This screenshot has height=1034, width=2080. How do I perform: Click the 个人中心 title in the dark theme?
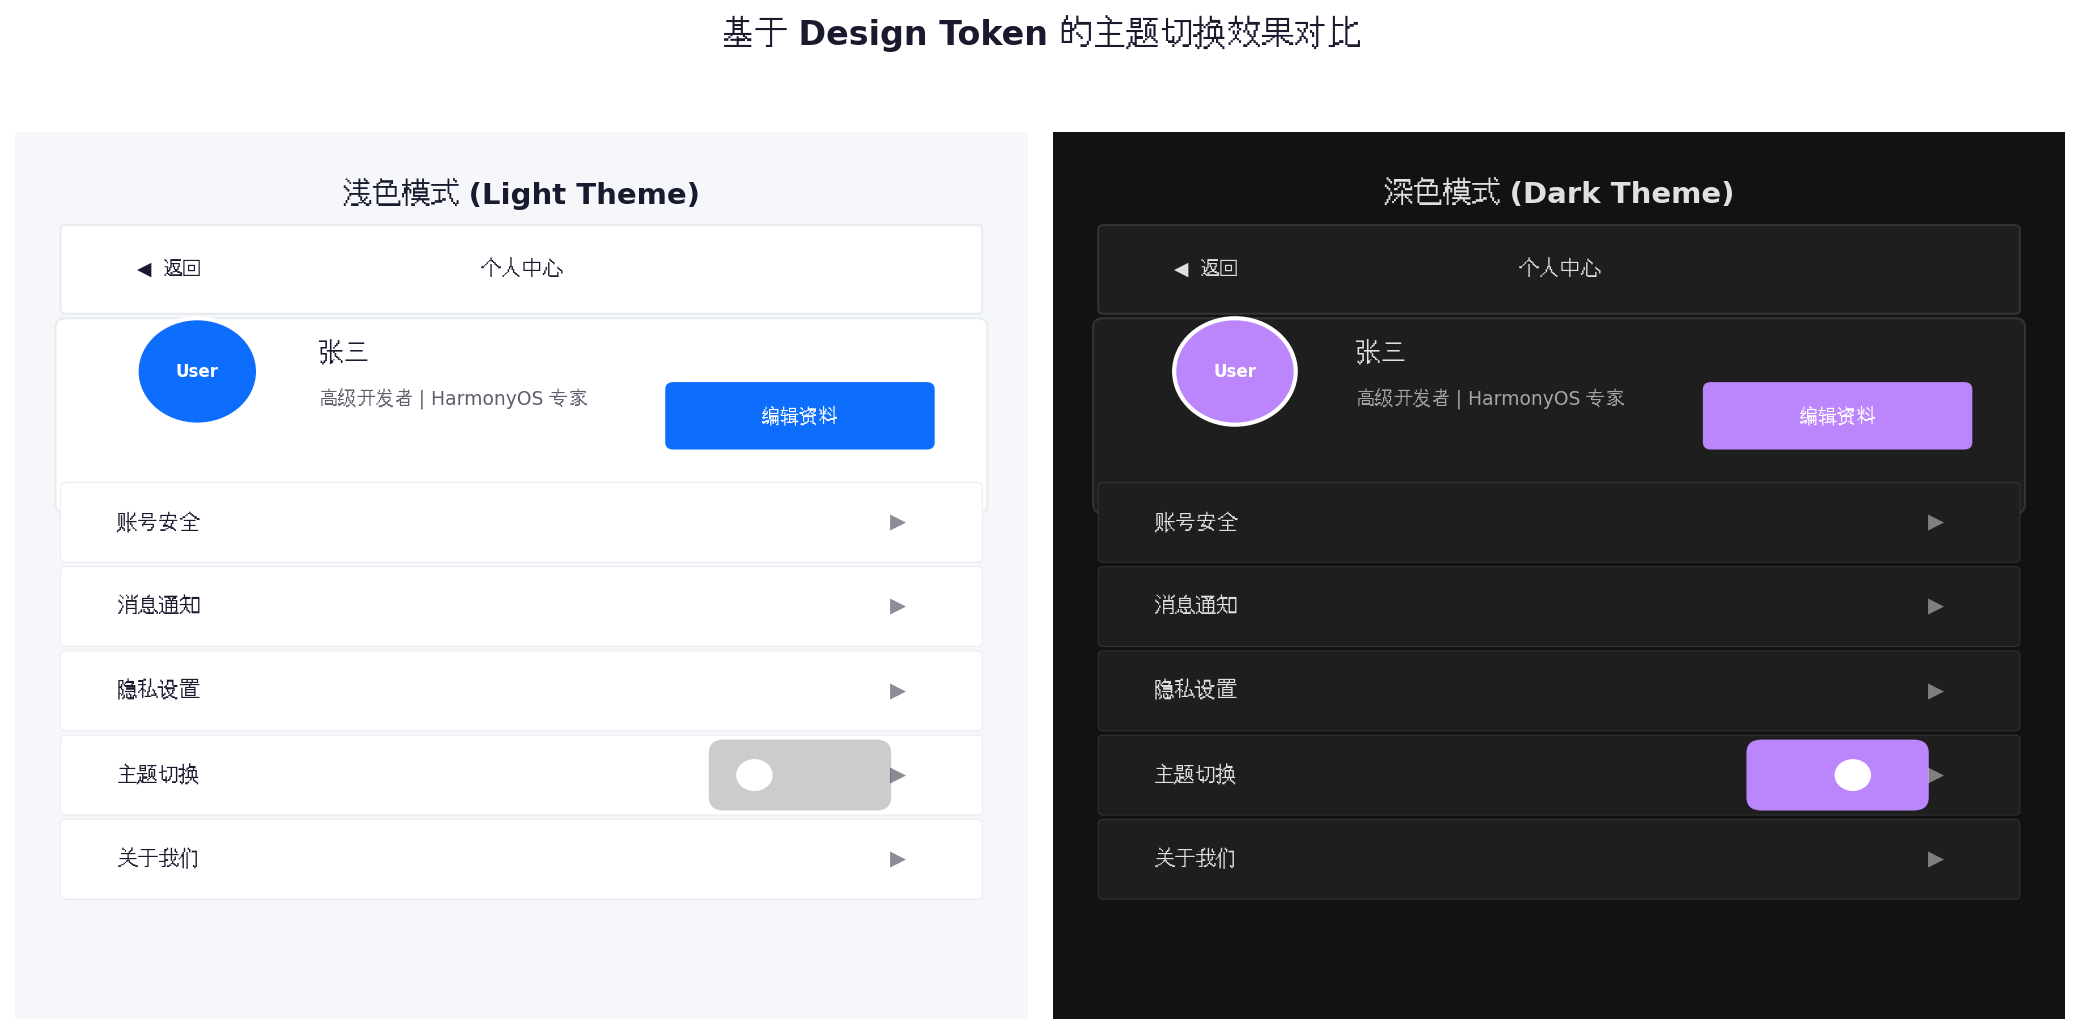(x=1559, y=268)
